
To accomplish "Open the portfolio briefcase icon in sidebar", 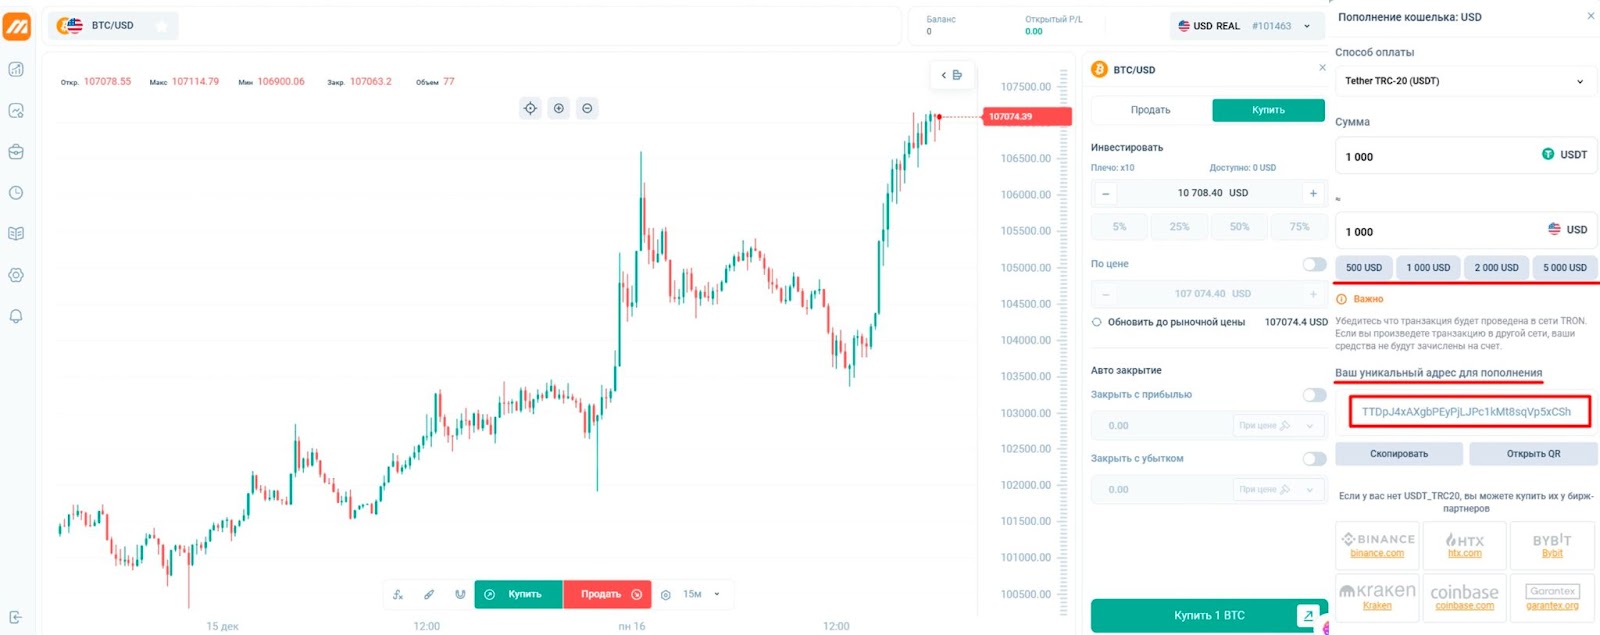I will tap(16, 152).
